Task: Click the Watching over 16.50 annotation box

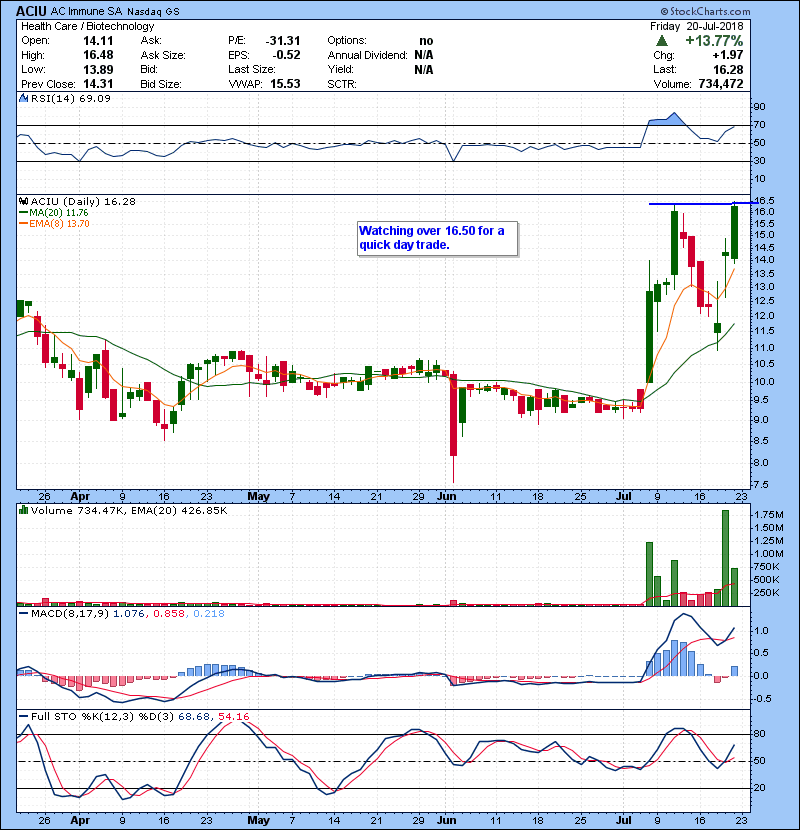Action: click(437, 238)
